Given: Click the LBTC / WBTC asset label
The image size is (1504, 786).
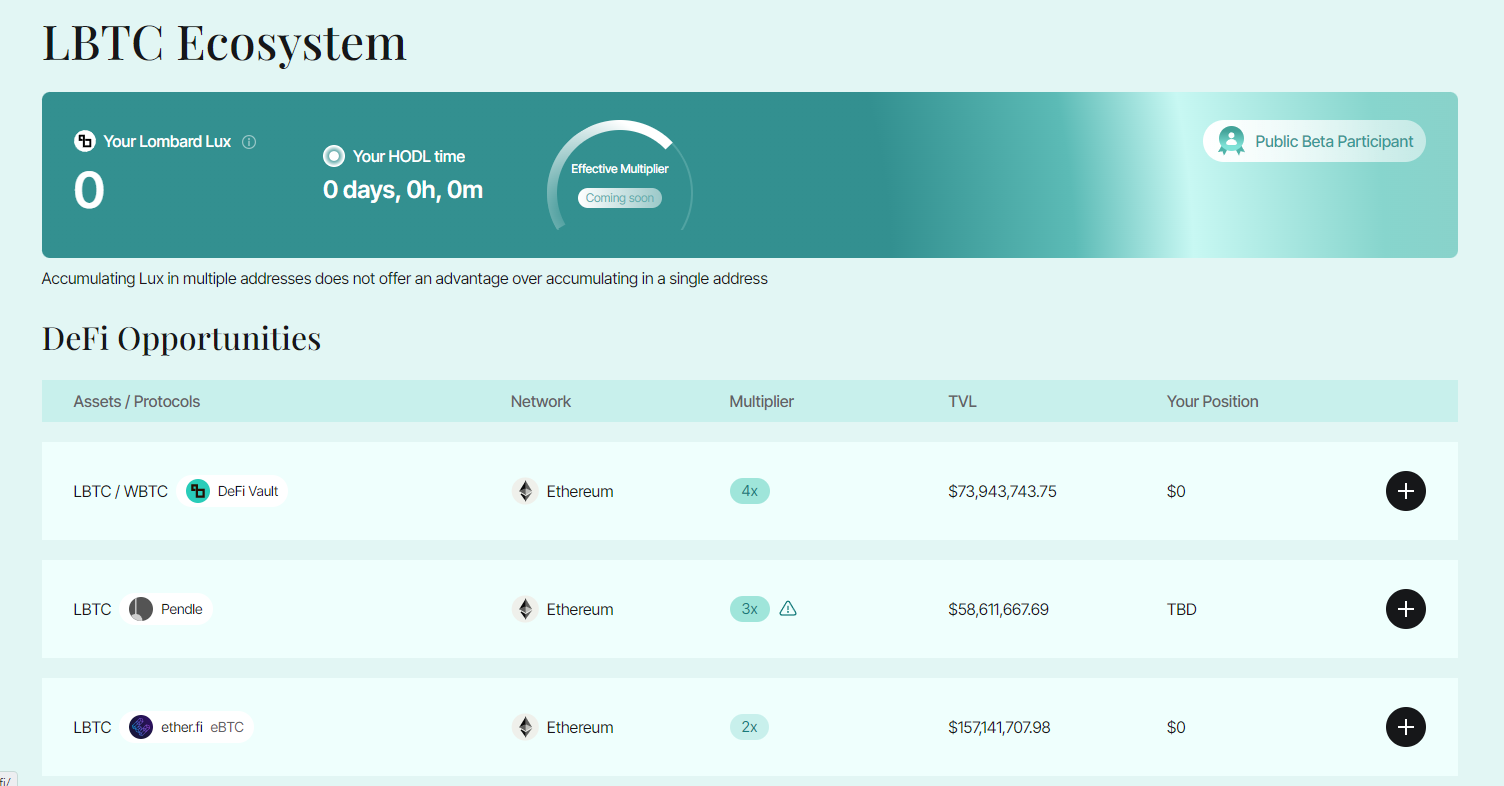Looking at the screenshot, I should [121, 491].
